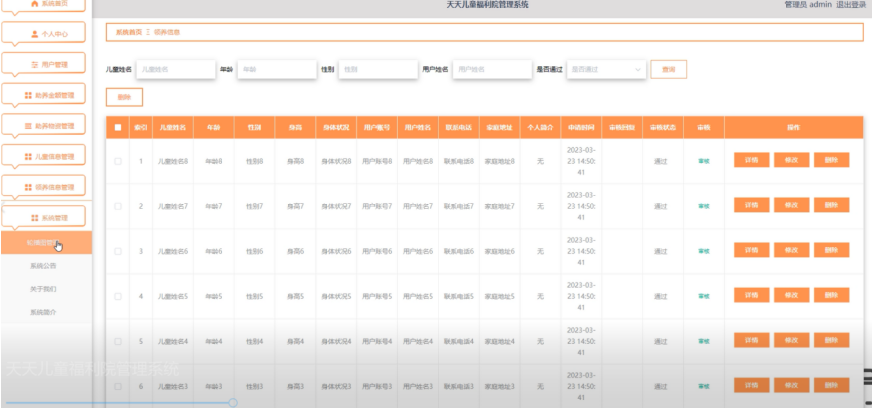Click 审核 link in row 儿童姓名8
The image size is (872, 408).
(x=703, y=161)
